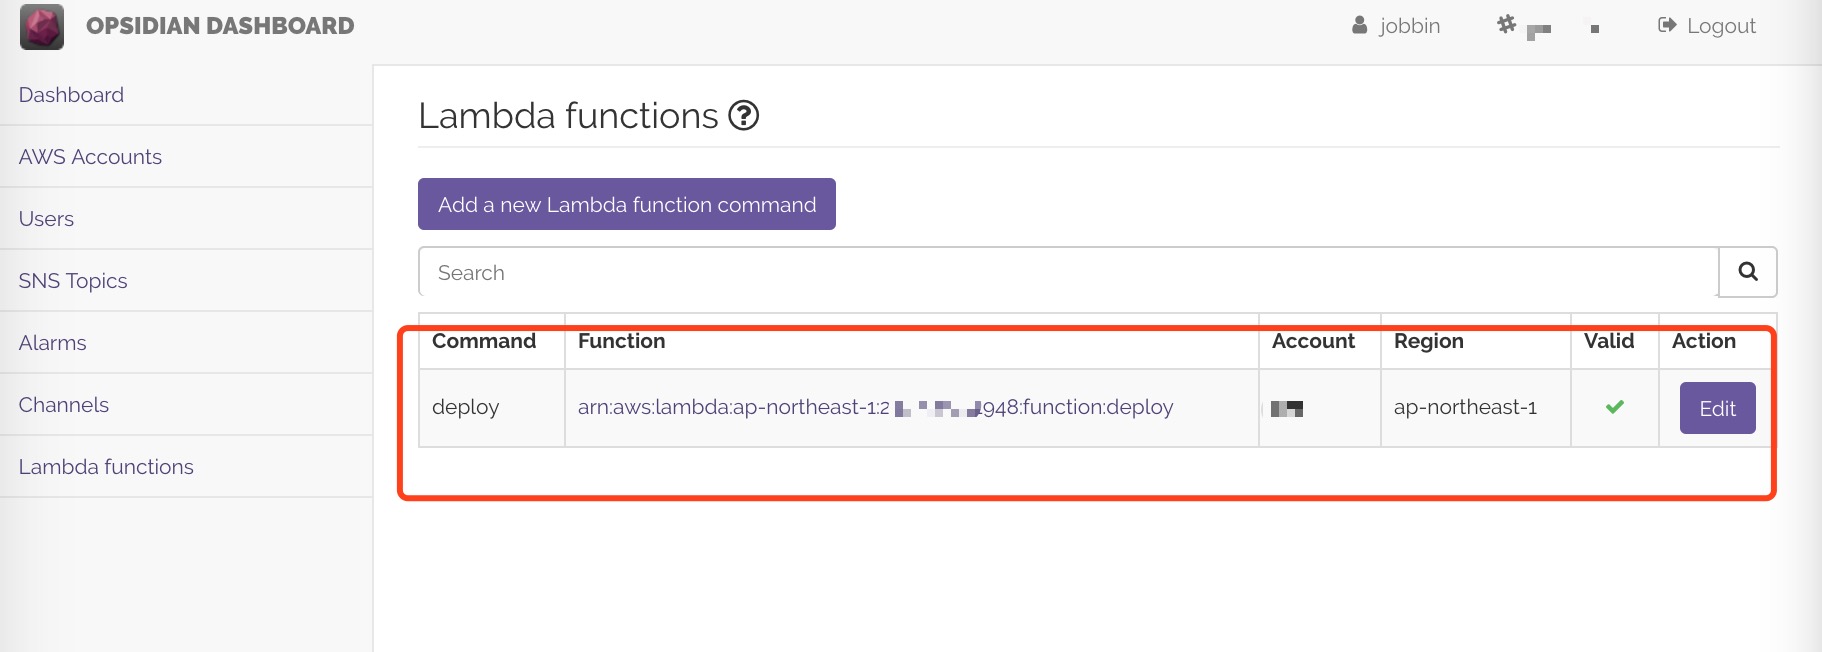Navigate to SNS Topics
The height and width of the screenshot is (652, 1822).
(x=73, y=281)
